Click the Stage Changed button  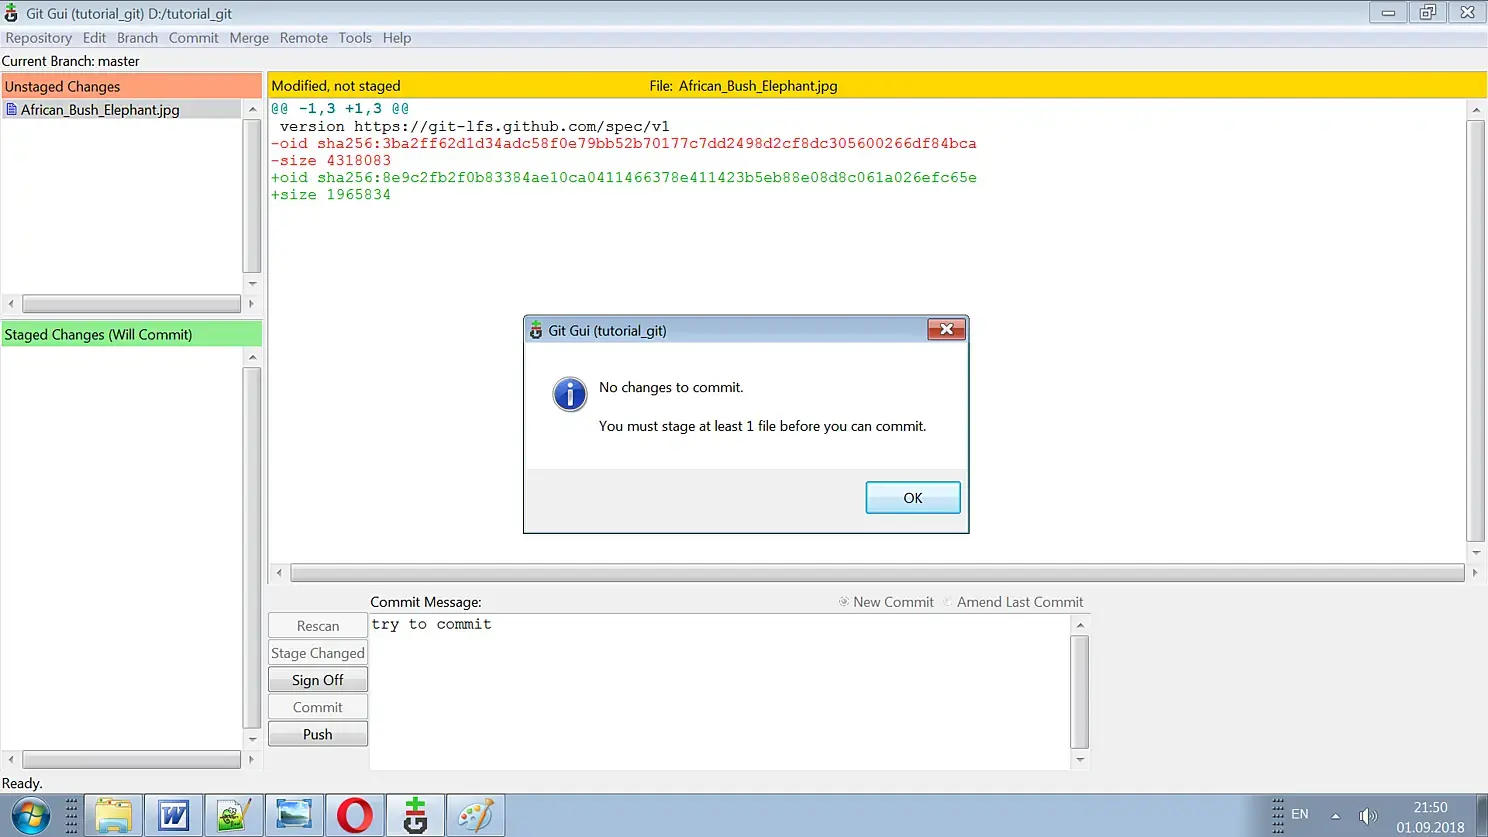[x=318, y=653]
